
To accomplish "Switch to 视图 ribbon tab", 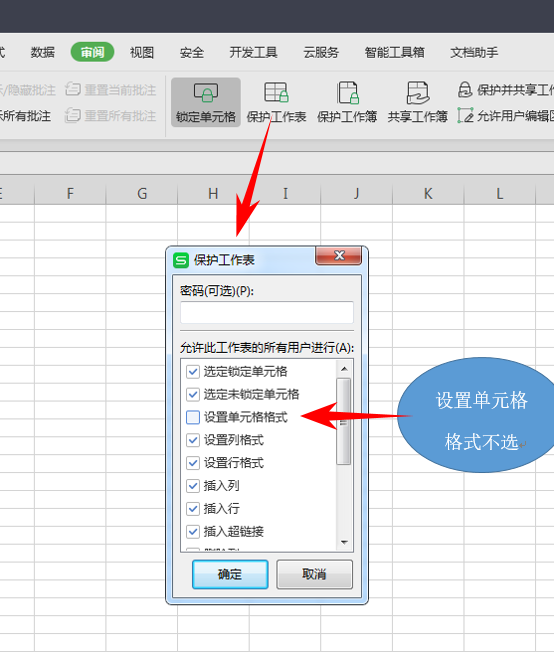I will [x=142, y=52].
